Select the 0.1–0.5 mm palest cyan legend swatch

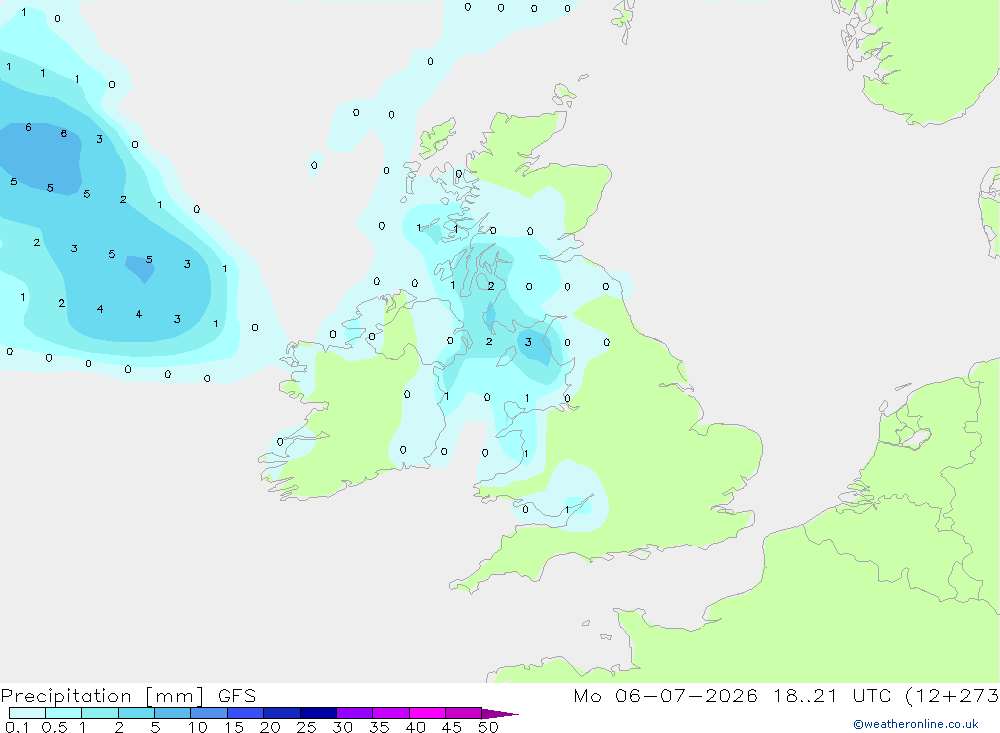tap(27, 713)
